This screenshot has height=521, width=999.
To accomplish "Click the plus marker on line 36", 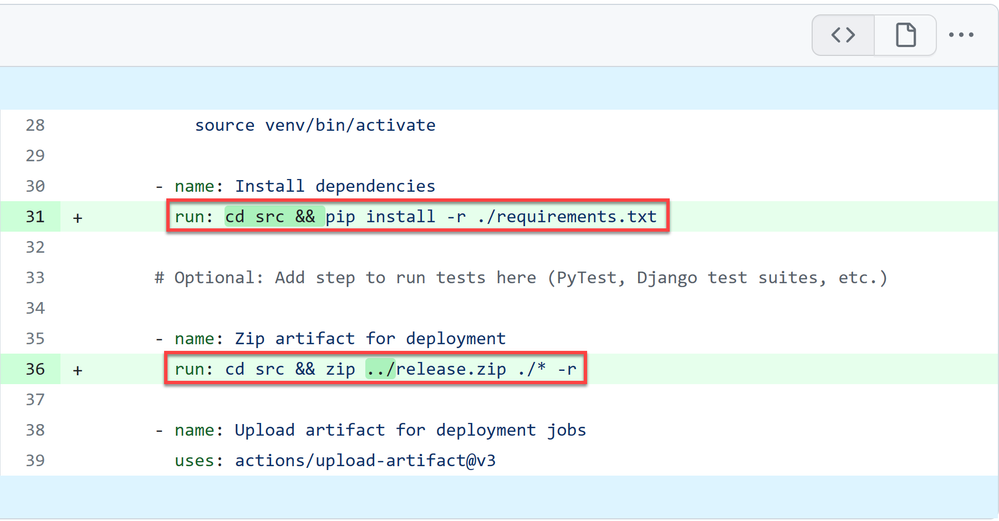I will 78,370.
